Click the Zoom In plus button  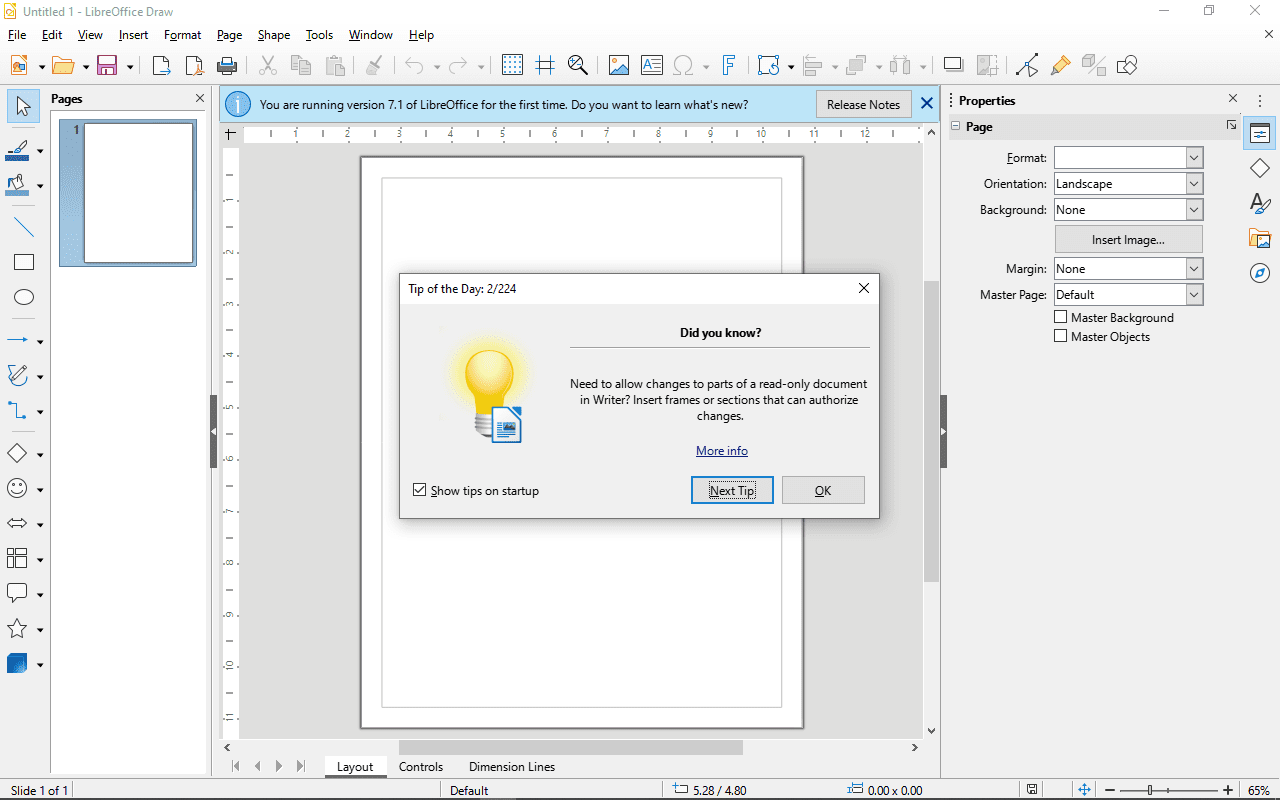click(x=1228, y=790)
